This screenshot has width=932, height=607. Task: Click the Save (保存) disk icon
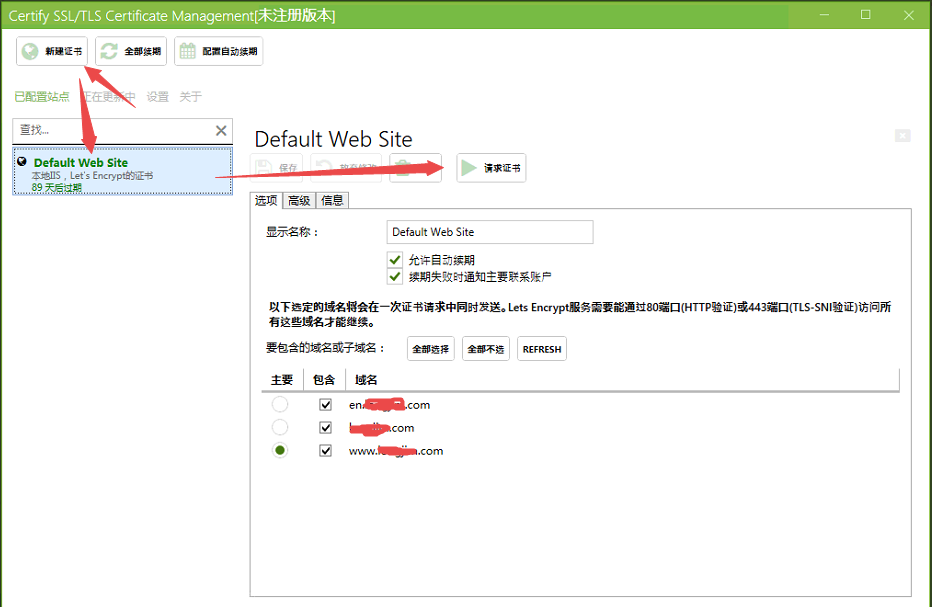pos(264,167)
